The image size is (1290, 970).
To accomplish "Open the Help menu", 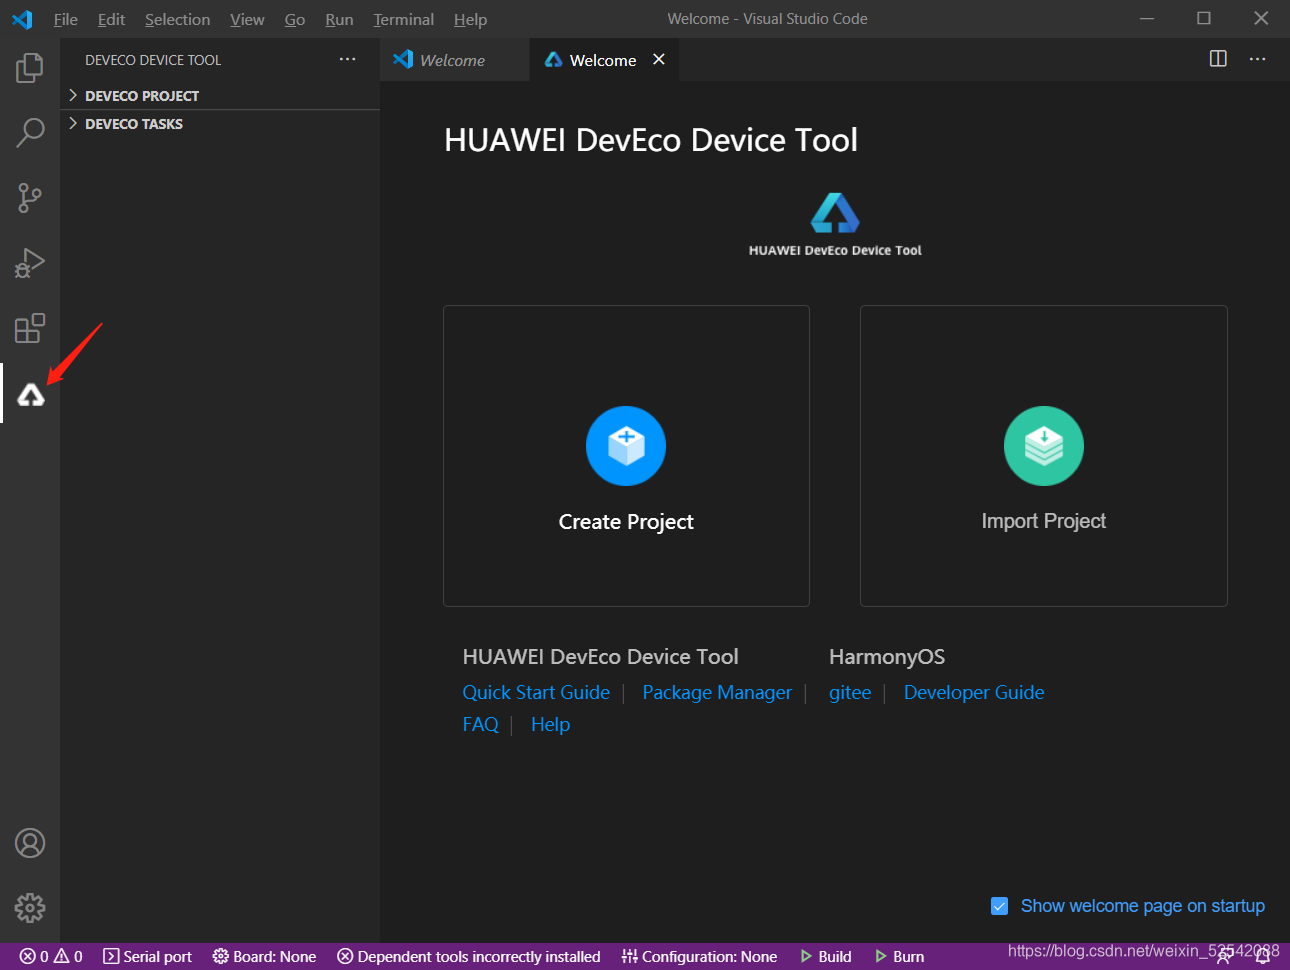I will 470,19.
